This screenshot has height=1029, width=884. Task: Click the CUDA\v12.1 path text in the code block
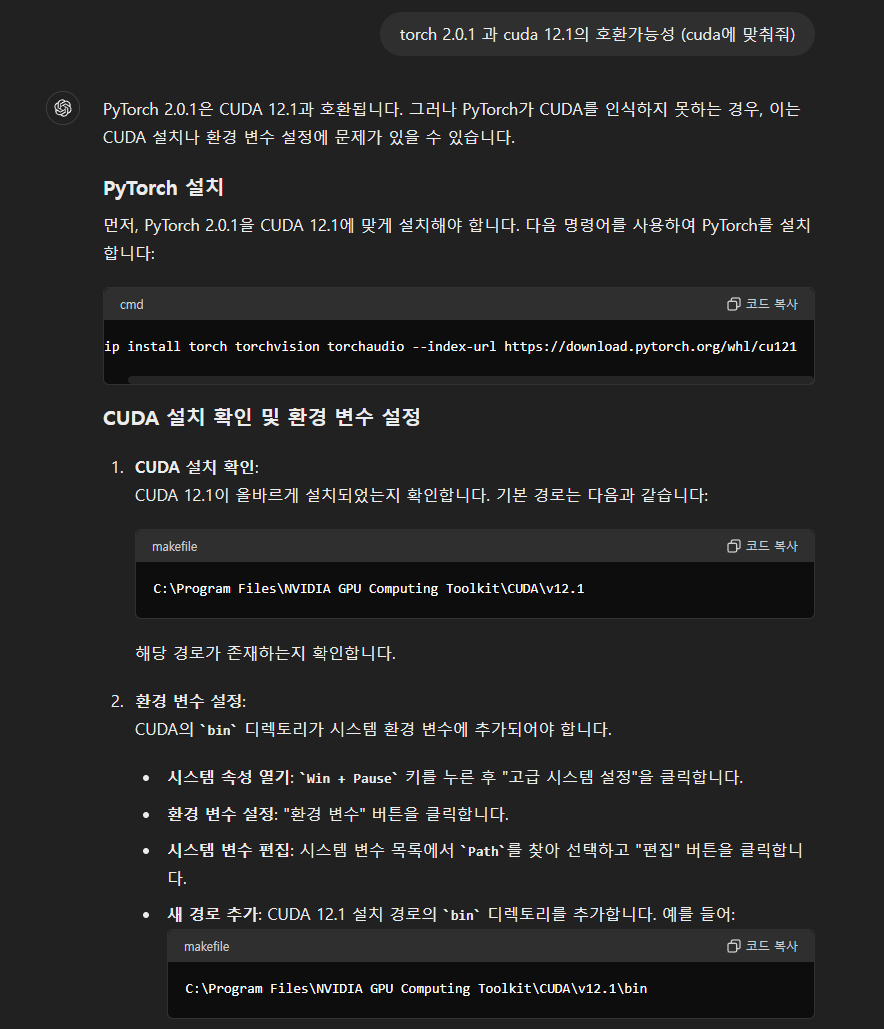point(369,589)
